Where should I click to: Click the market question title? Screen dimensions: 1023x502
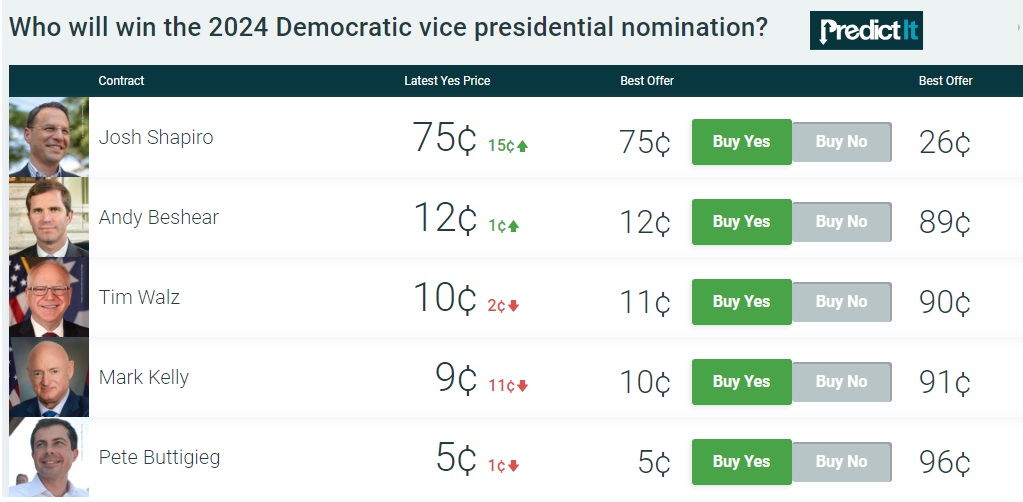(388, 28)
